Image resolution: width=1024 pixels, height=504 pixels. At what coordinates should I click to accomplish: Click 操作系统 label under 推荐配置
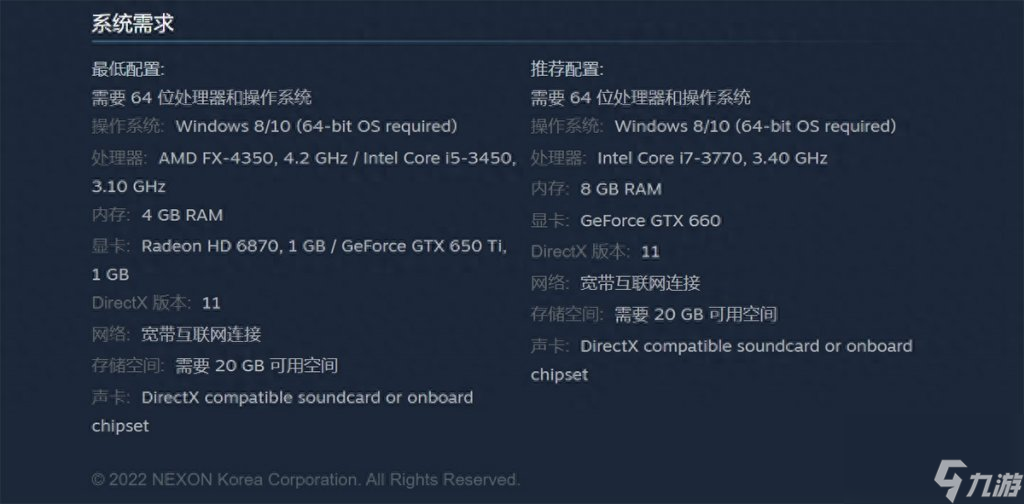click(567, 127)
